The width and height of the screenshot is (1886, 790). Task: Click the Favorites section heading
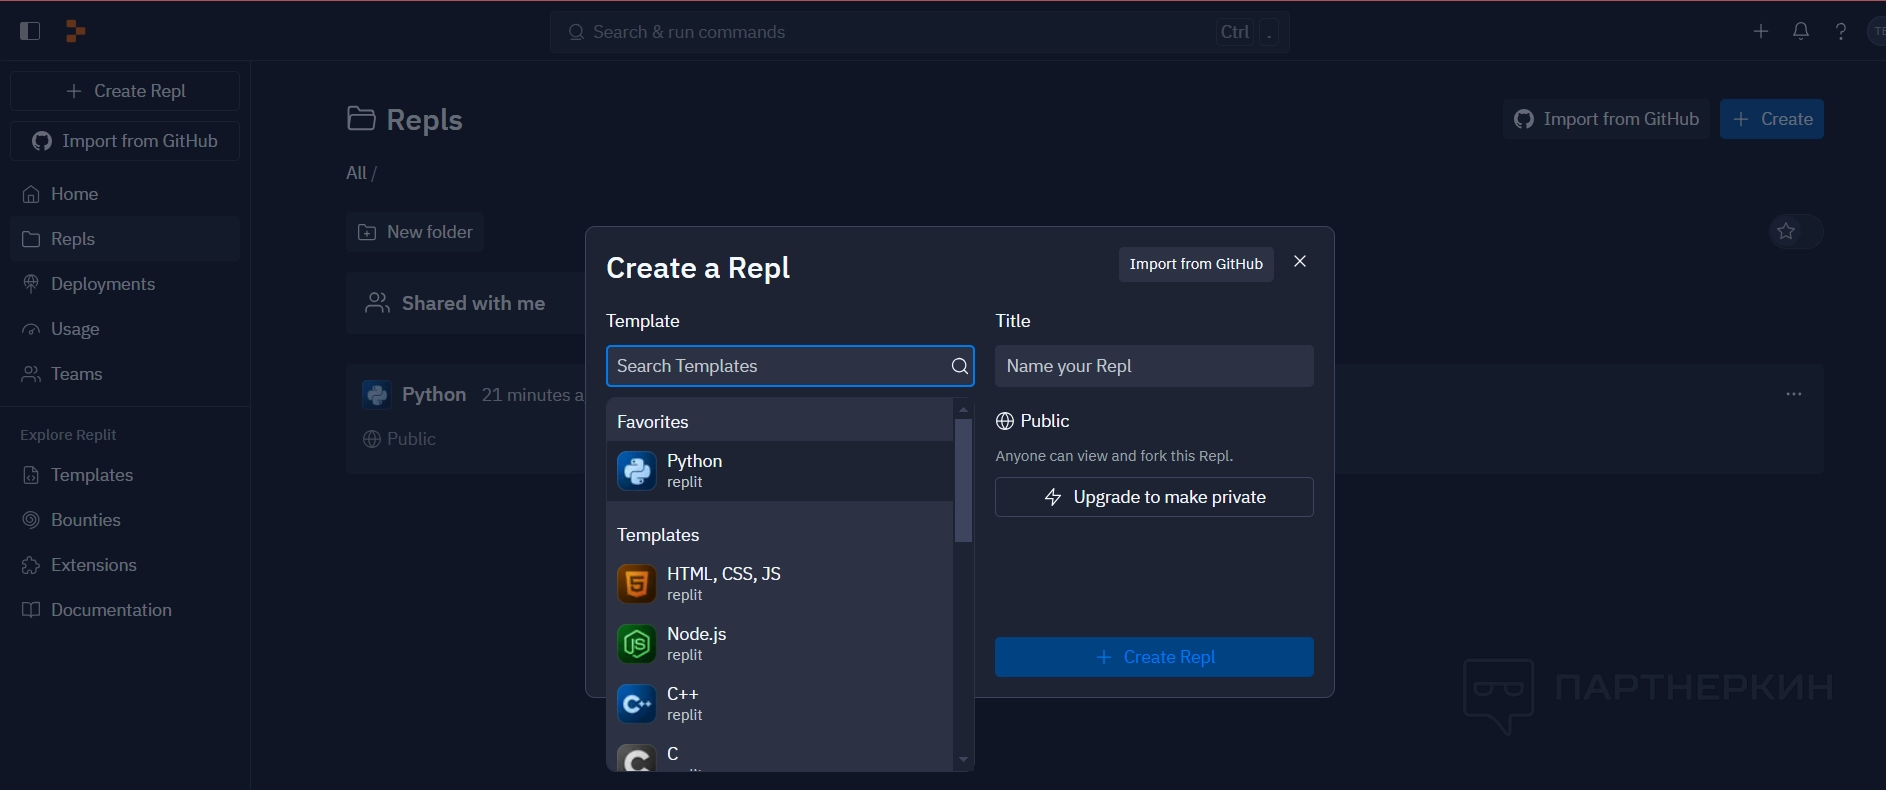pos(653,422)
